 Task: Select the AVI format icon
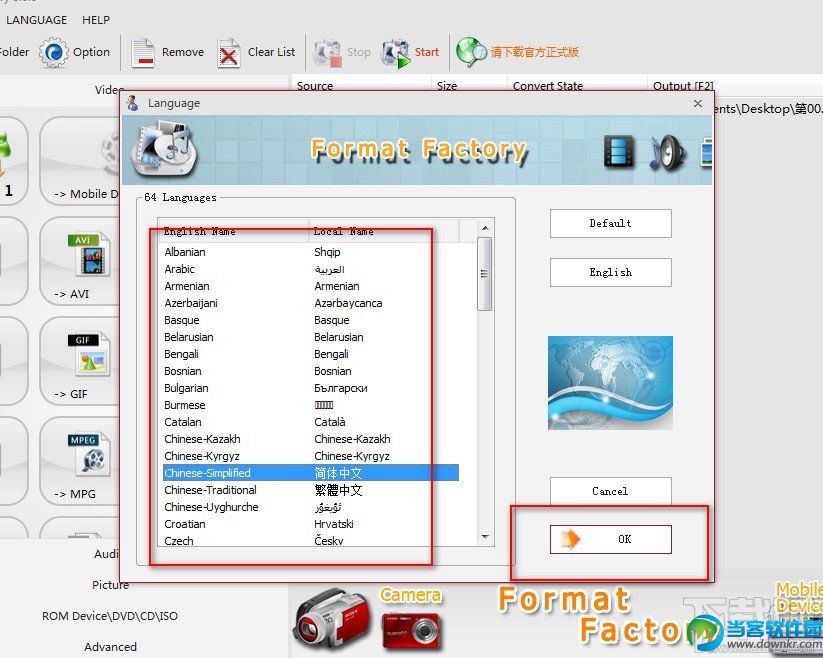[x=90, y=254]
